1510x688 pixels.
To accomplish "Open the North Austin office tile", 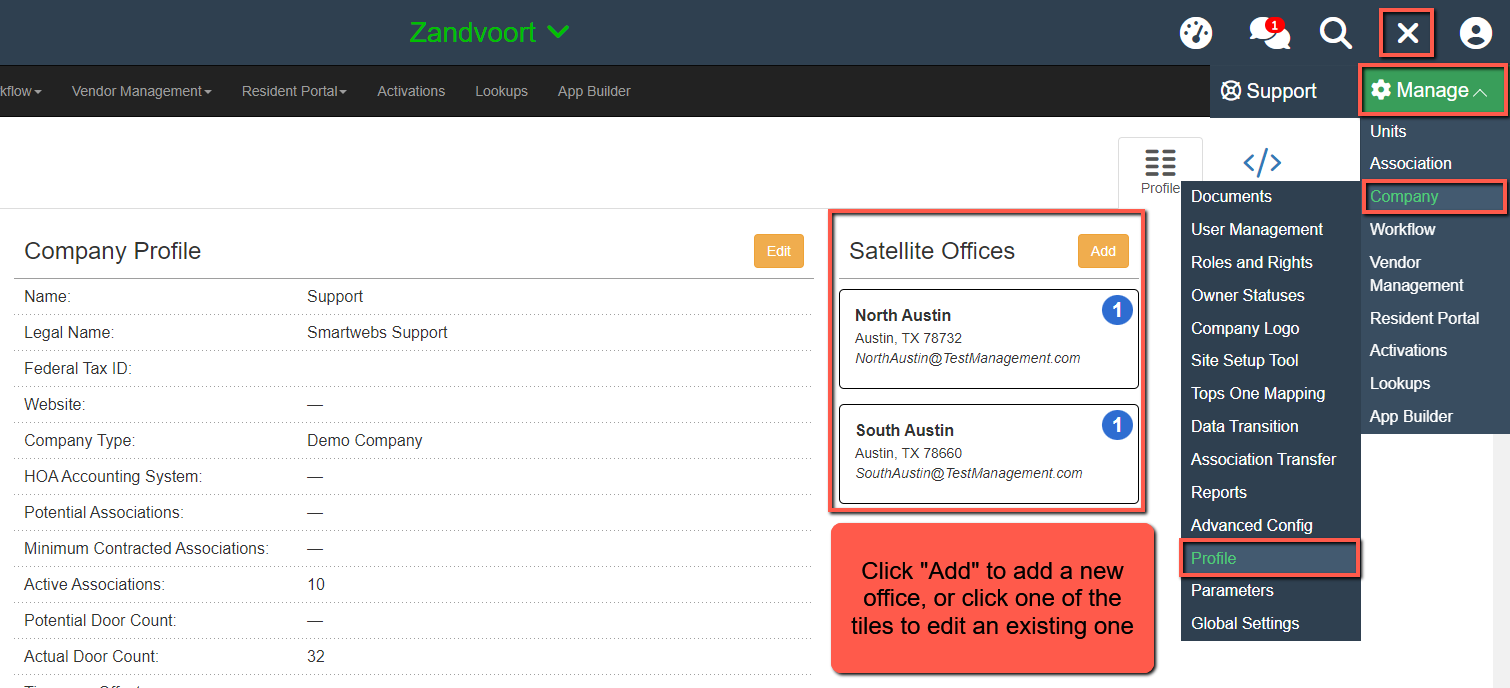I will click(989, 339).
